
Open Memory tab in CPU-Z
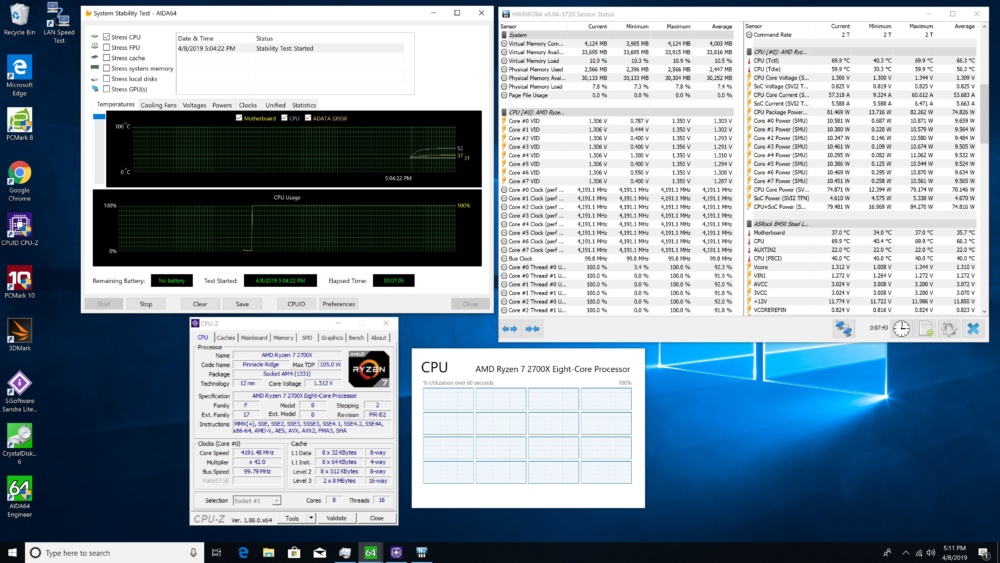coord(283,338)
